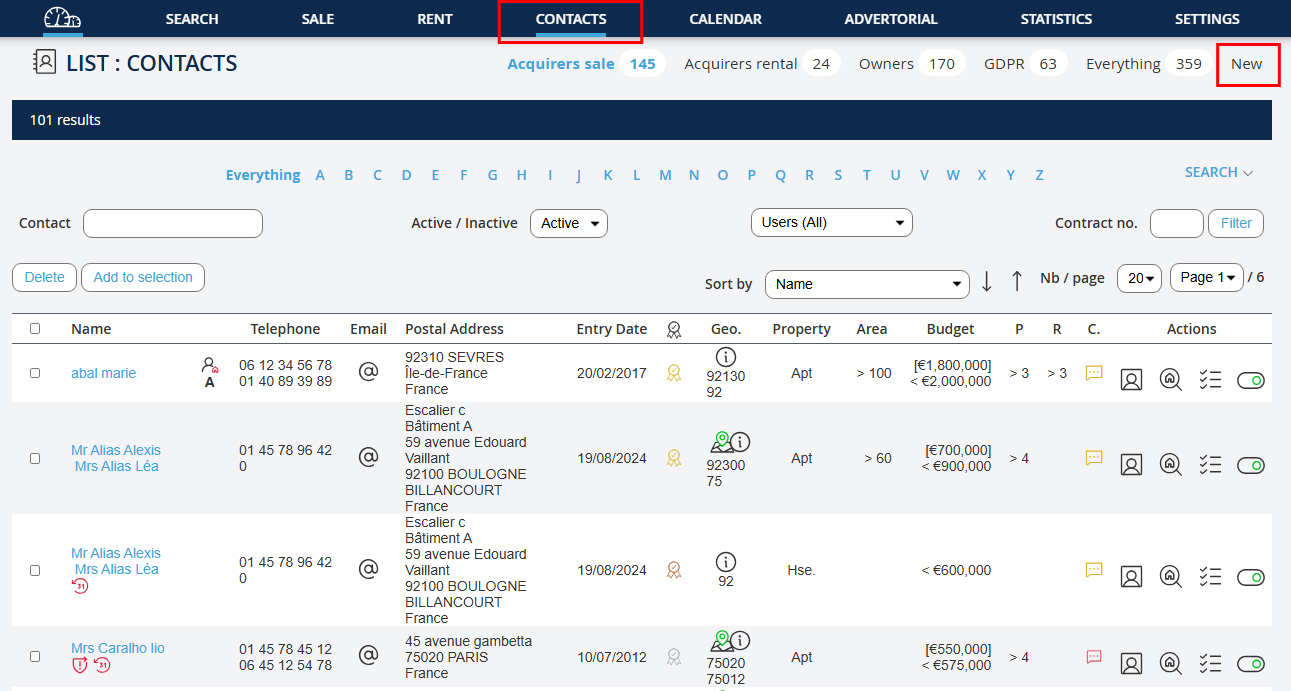
Task: Open yellow comment icon for abal marie
Action: (1094, 373)
